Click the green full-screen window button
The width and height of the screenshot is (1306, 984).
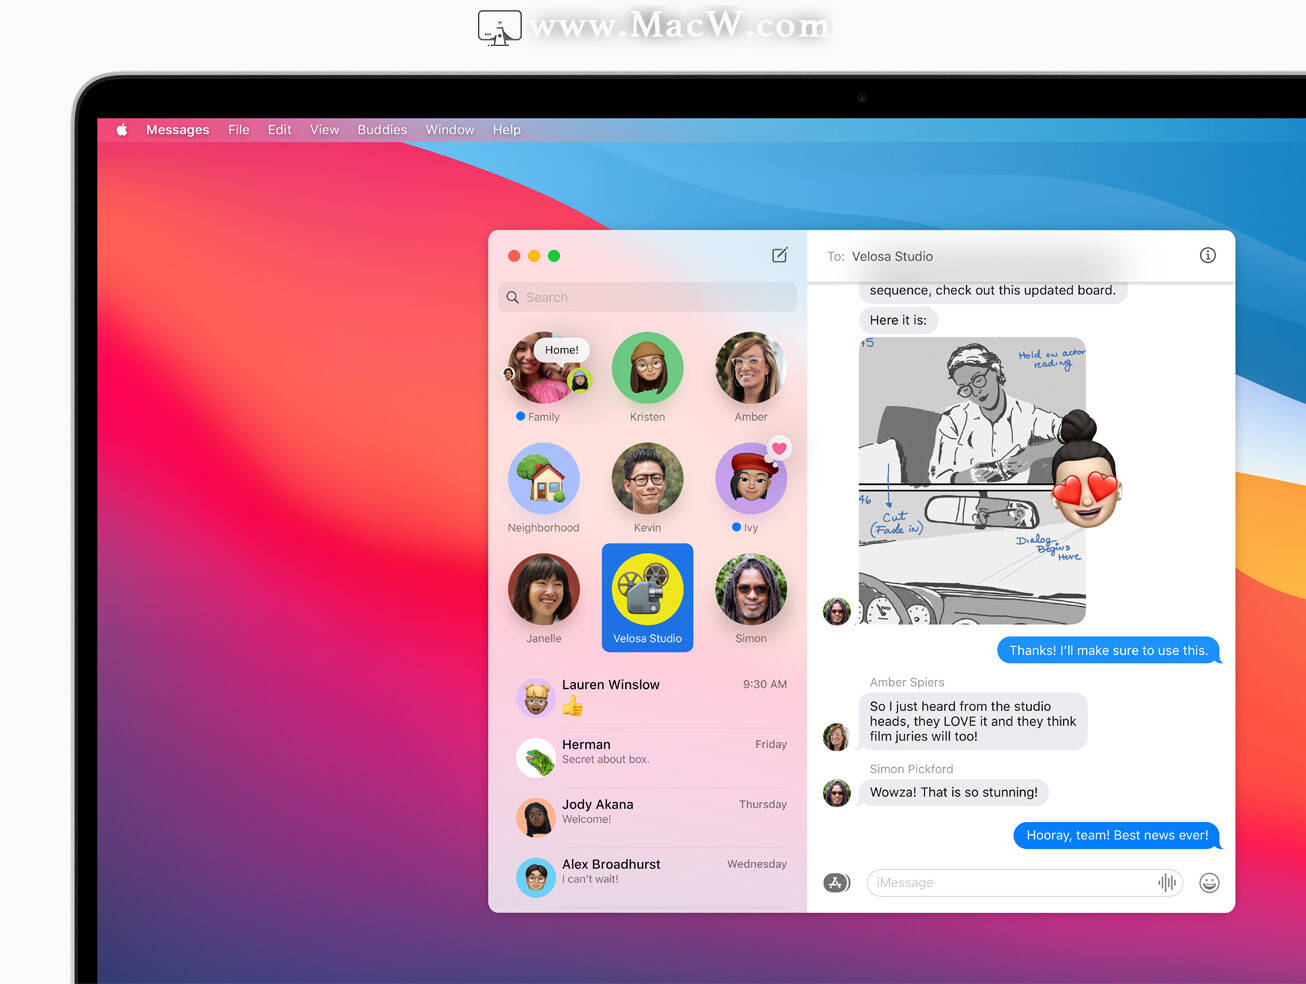[554, 256]
